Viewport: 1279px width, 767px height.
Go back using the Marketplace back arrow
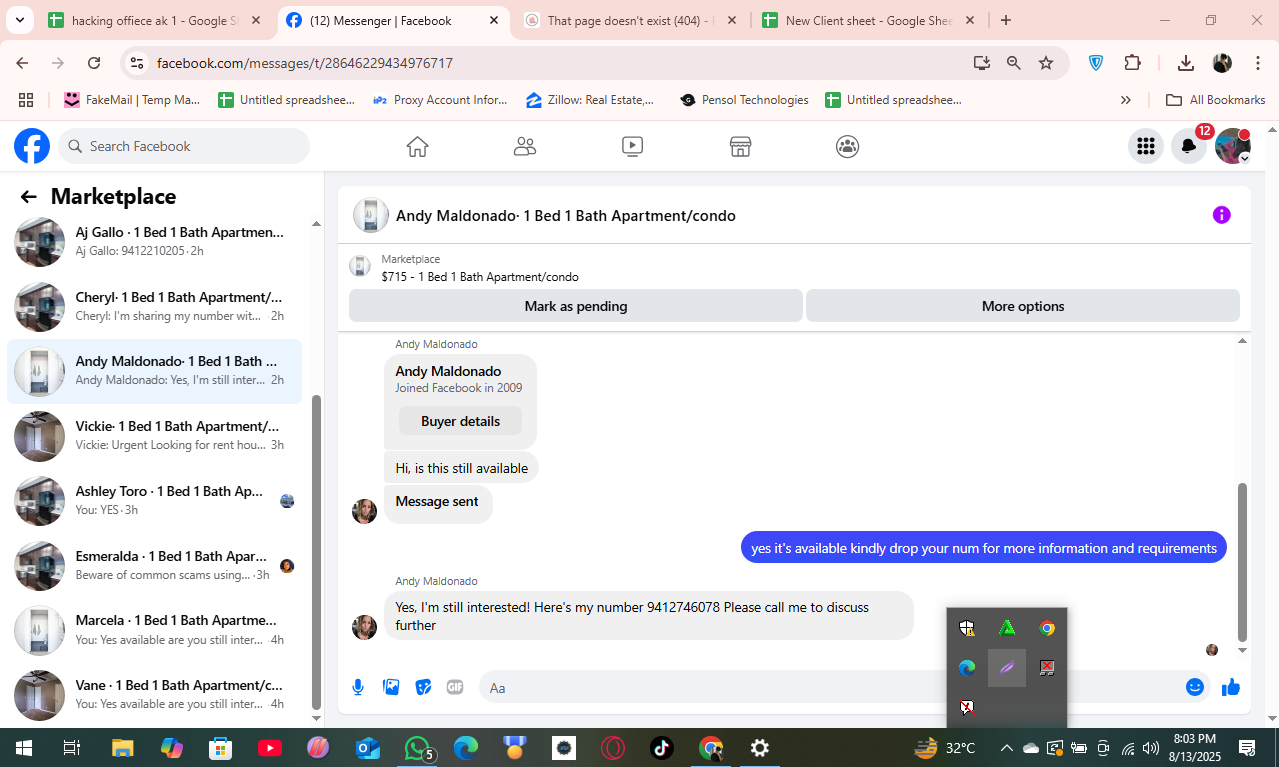point(28,197)
